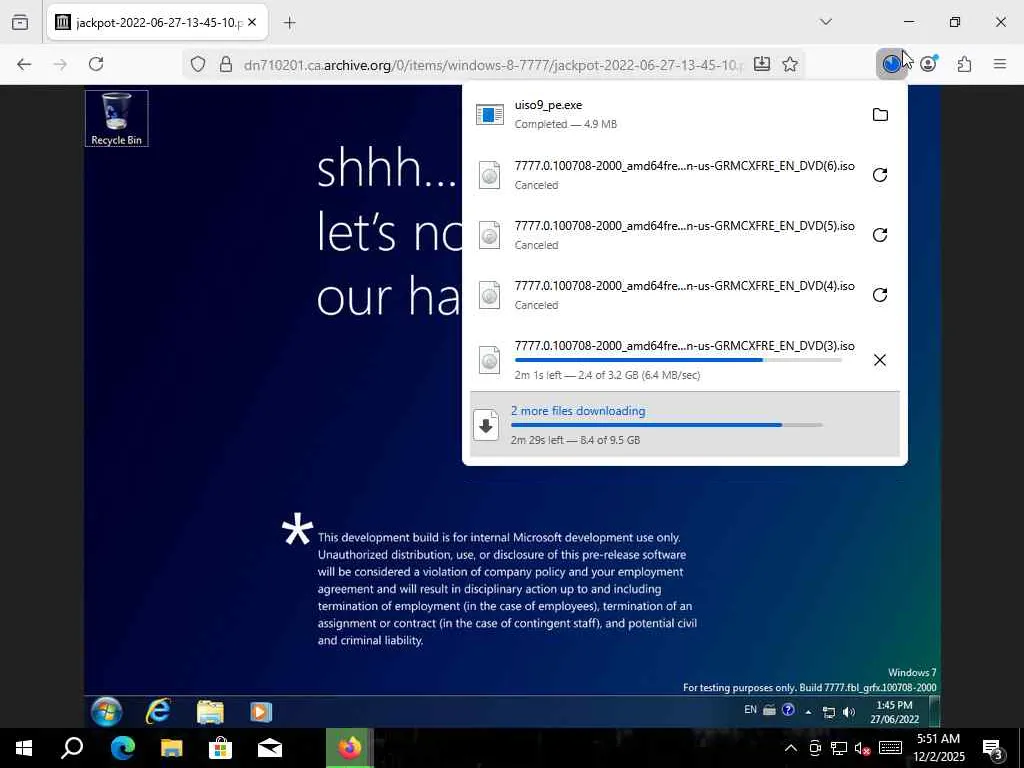Click Internet Explorer icon in the image
This screenshot has height=768, width=1024.
[158, 711]
